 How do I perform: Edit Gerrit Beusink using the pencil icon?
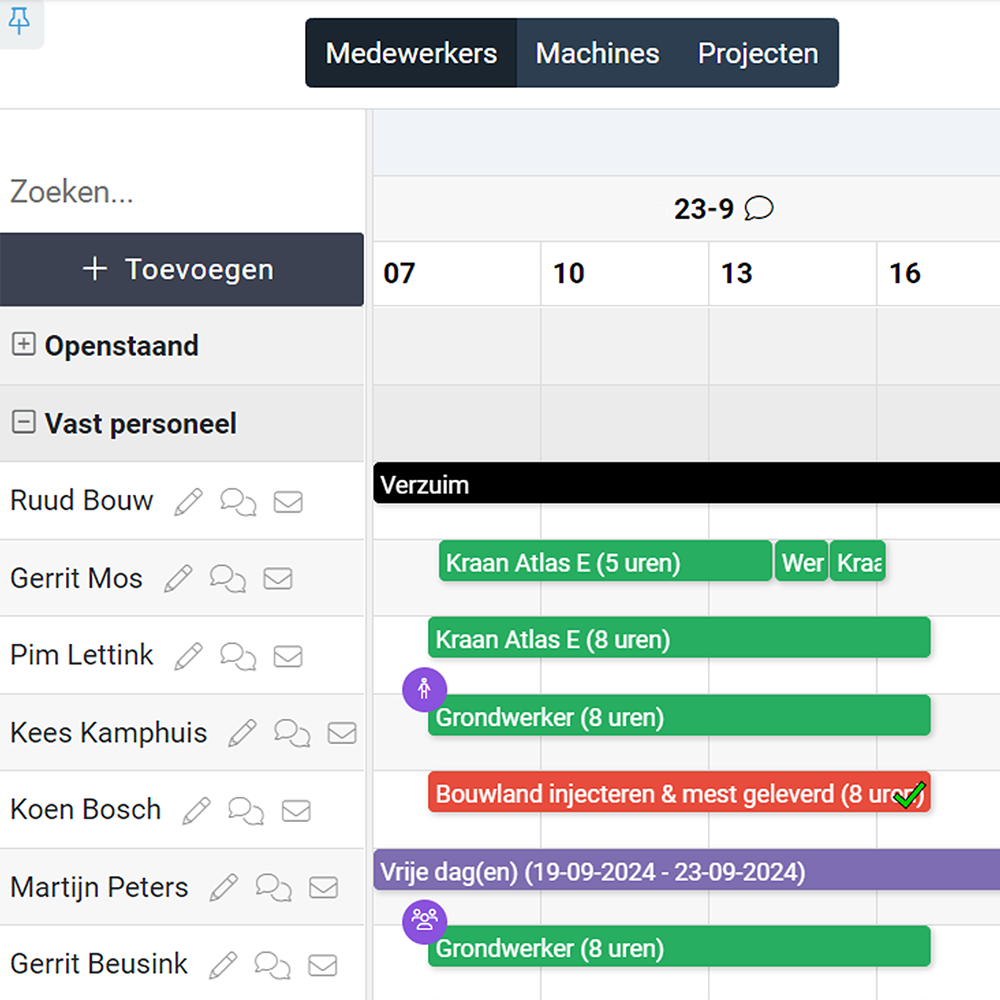click(223, 965)
